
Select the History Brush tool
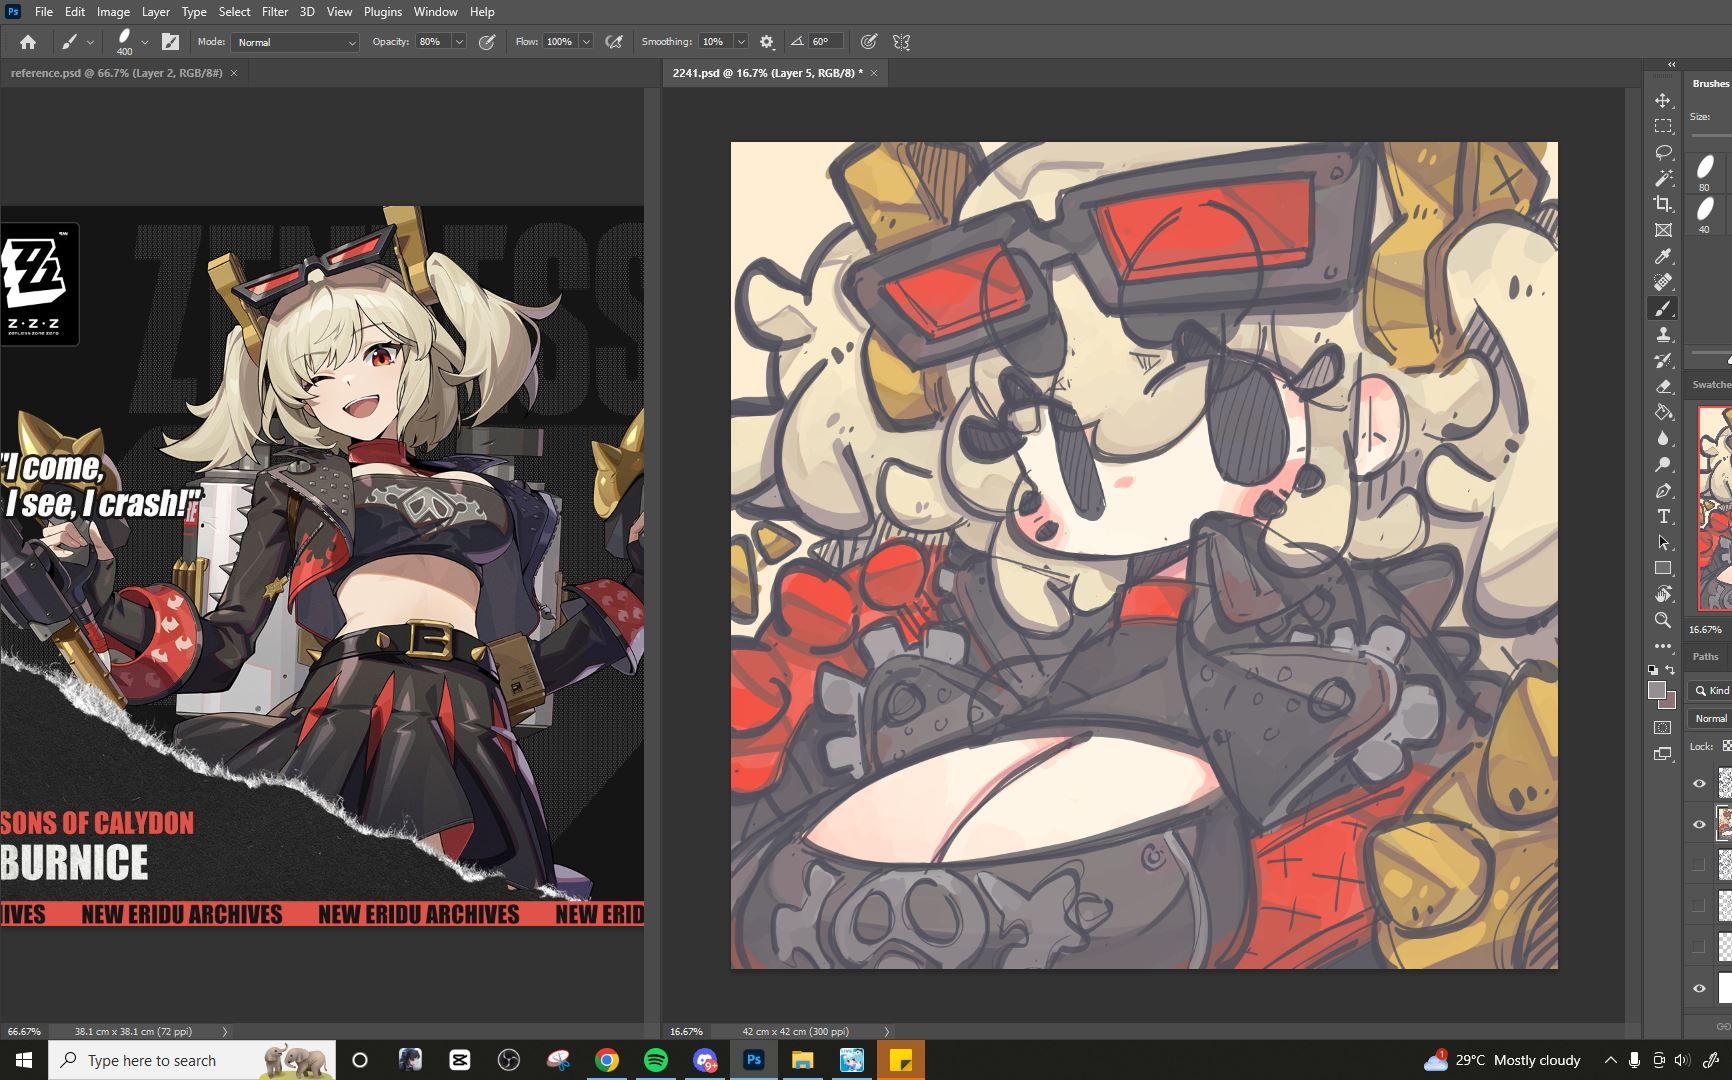coord(1663,361)
